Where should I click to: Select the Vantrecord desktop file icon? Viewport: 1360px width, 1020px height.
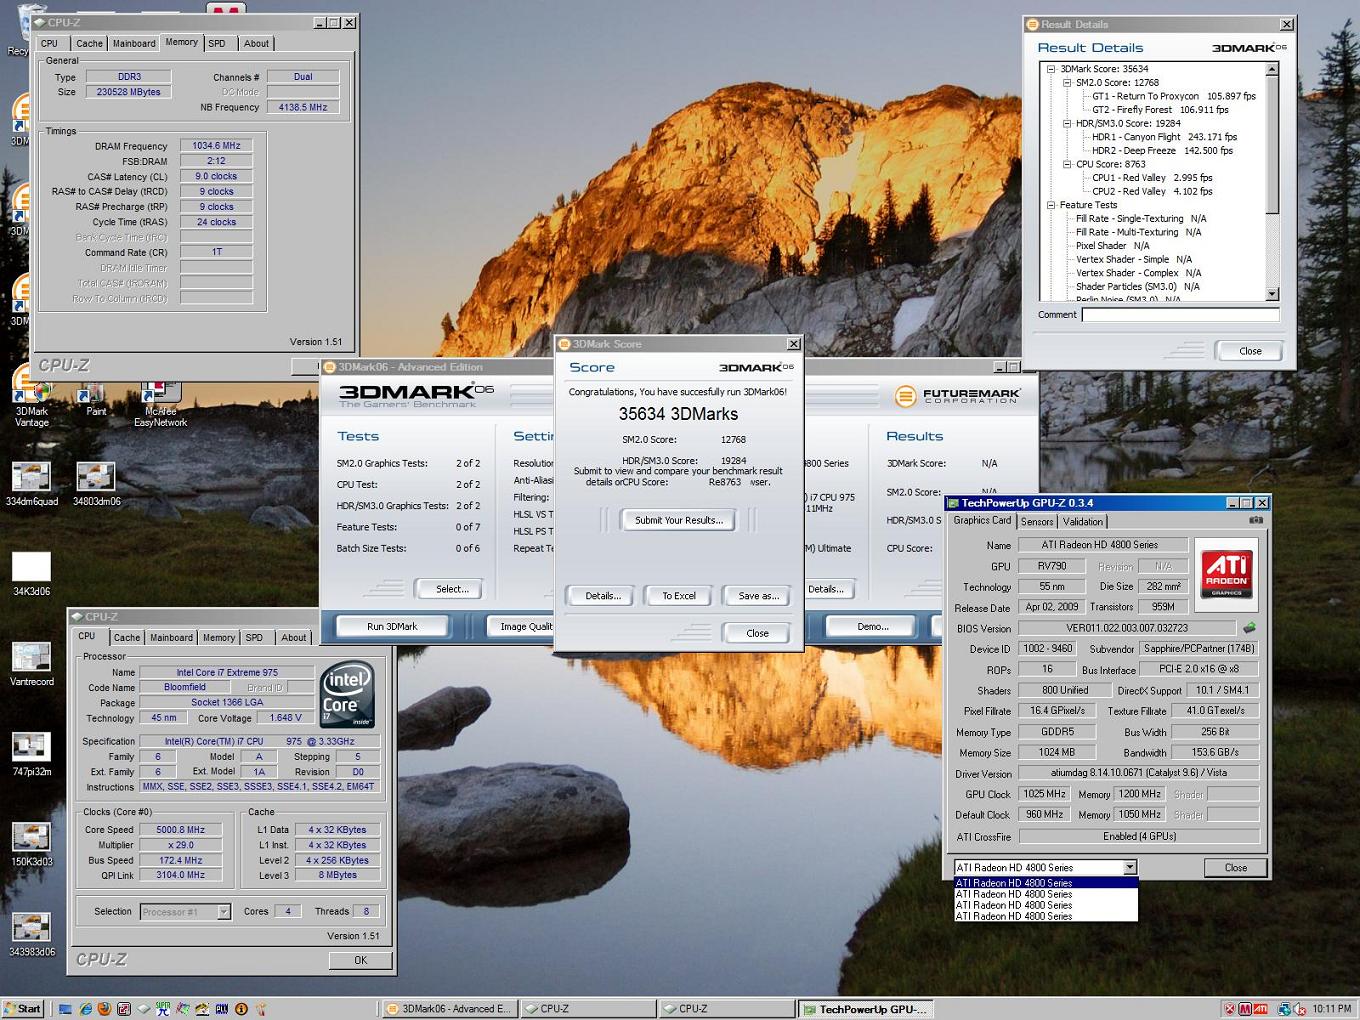coord(31,664)
